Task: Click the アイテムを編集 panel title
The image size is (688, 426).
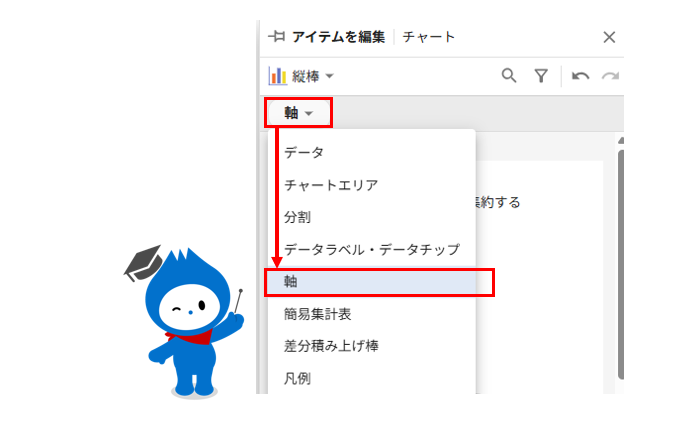Action: (x=338, y=37)
